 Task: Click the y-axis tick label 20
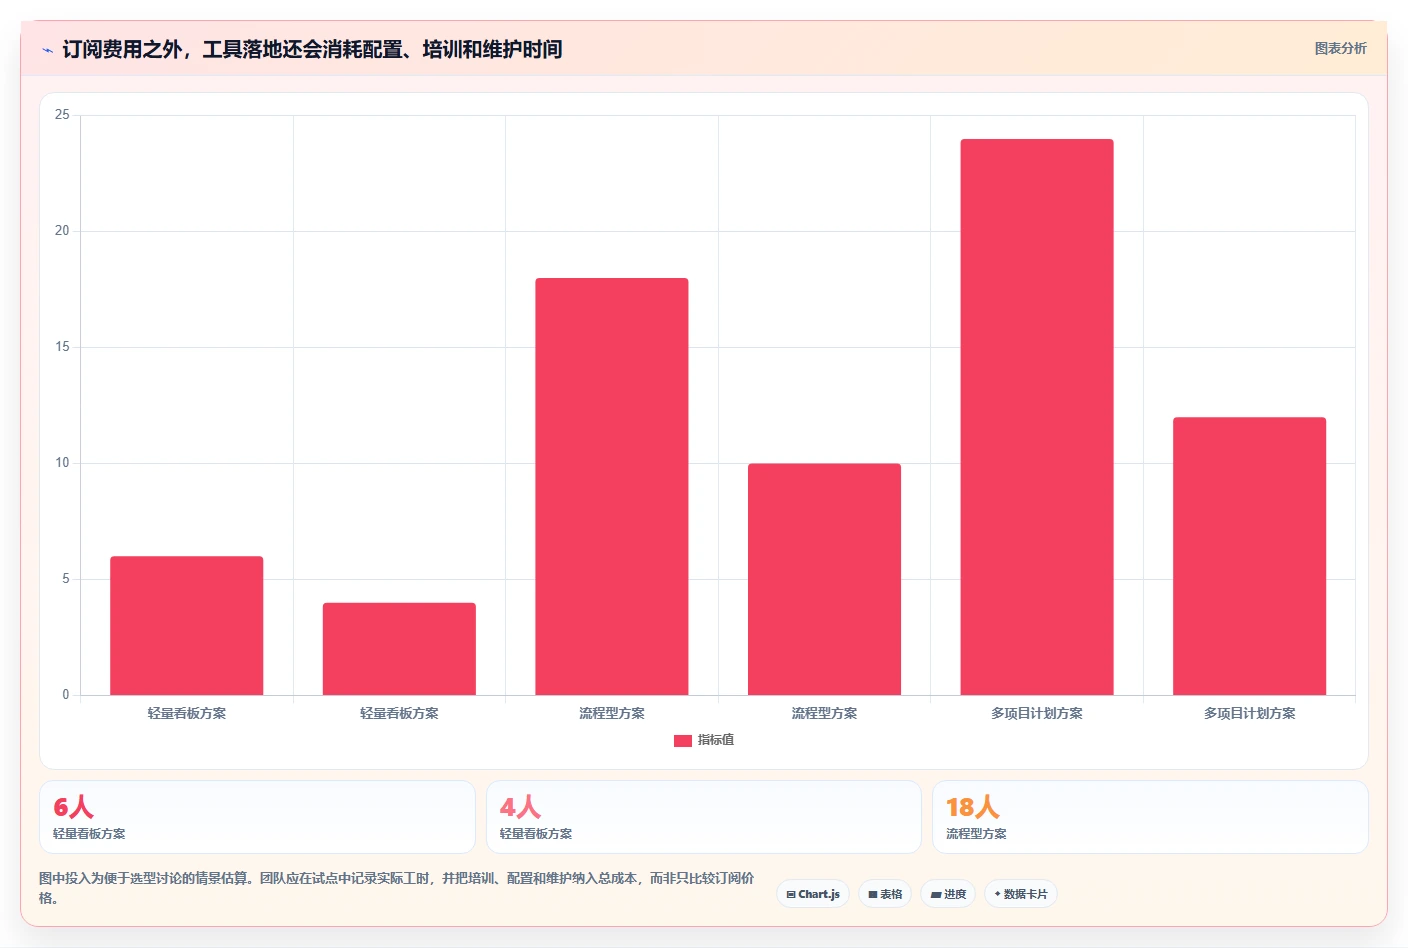click(x=62, y=231)
